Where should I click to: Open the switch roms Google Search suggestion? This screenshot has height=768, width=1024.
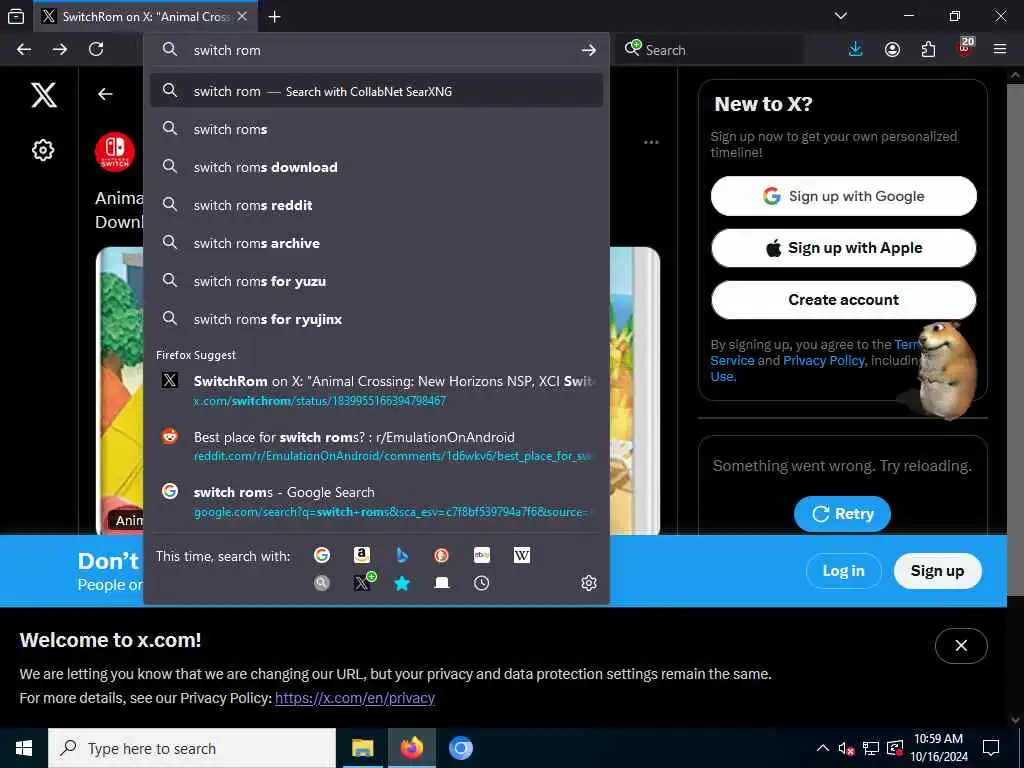(376, 502)
